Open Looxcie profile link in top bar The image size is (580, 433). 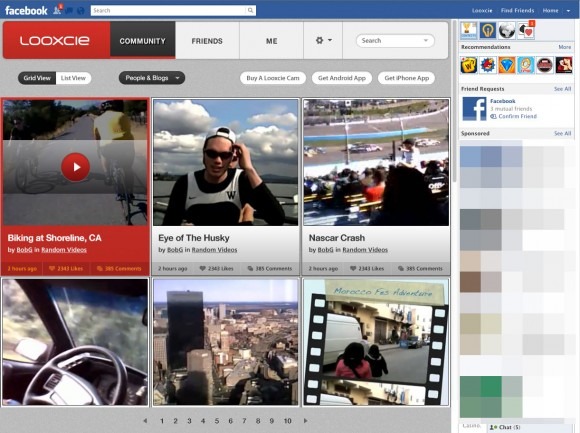coord(482,10)
